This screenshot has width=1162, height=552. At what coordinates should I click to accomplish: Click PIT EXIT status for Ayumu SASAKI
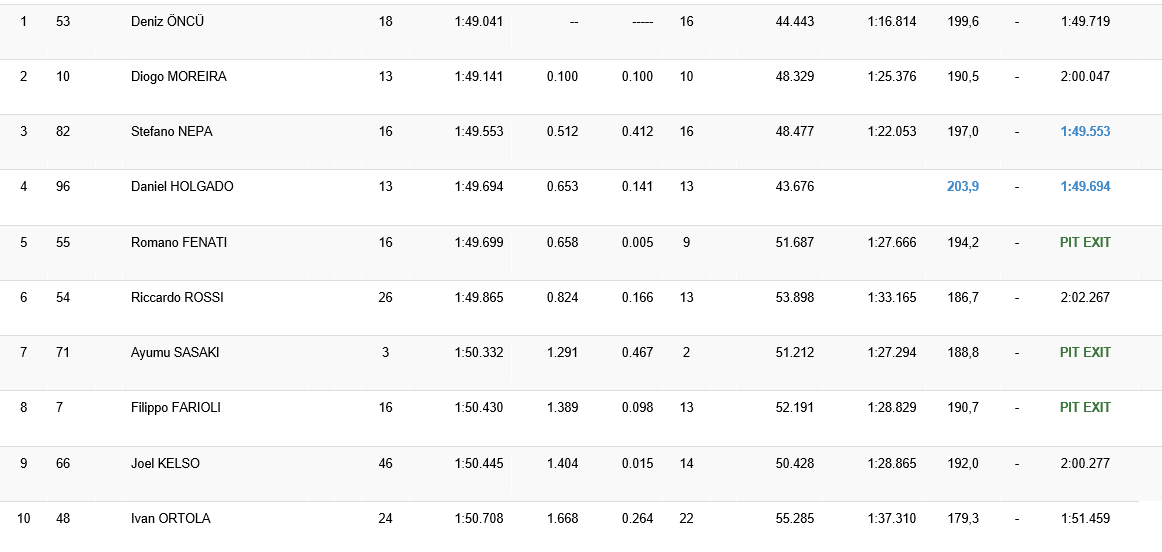click(x=1085, y=352)
